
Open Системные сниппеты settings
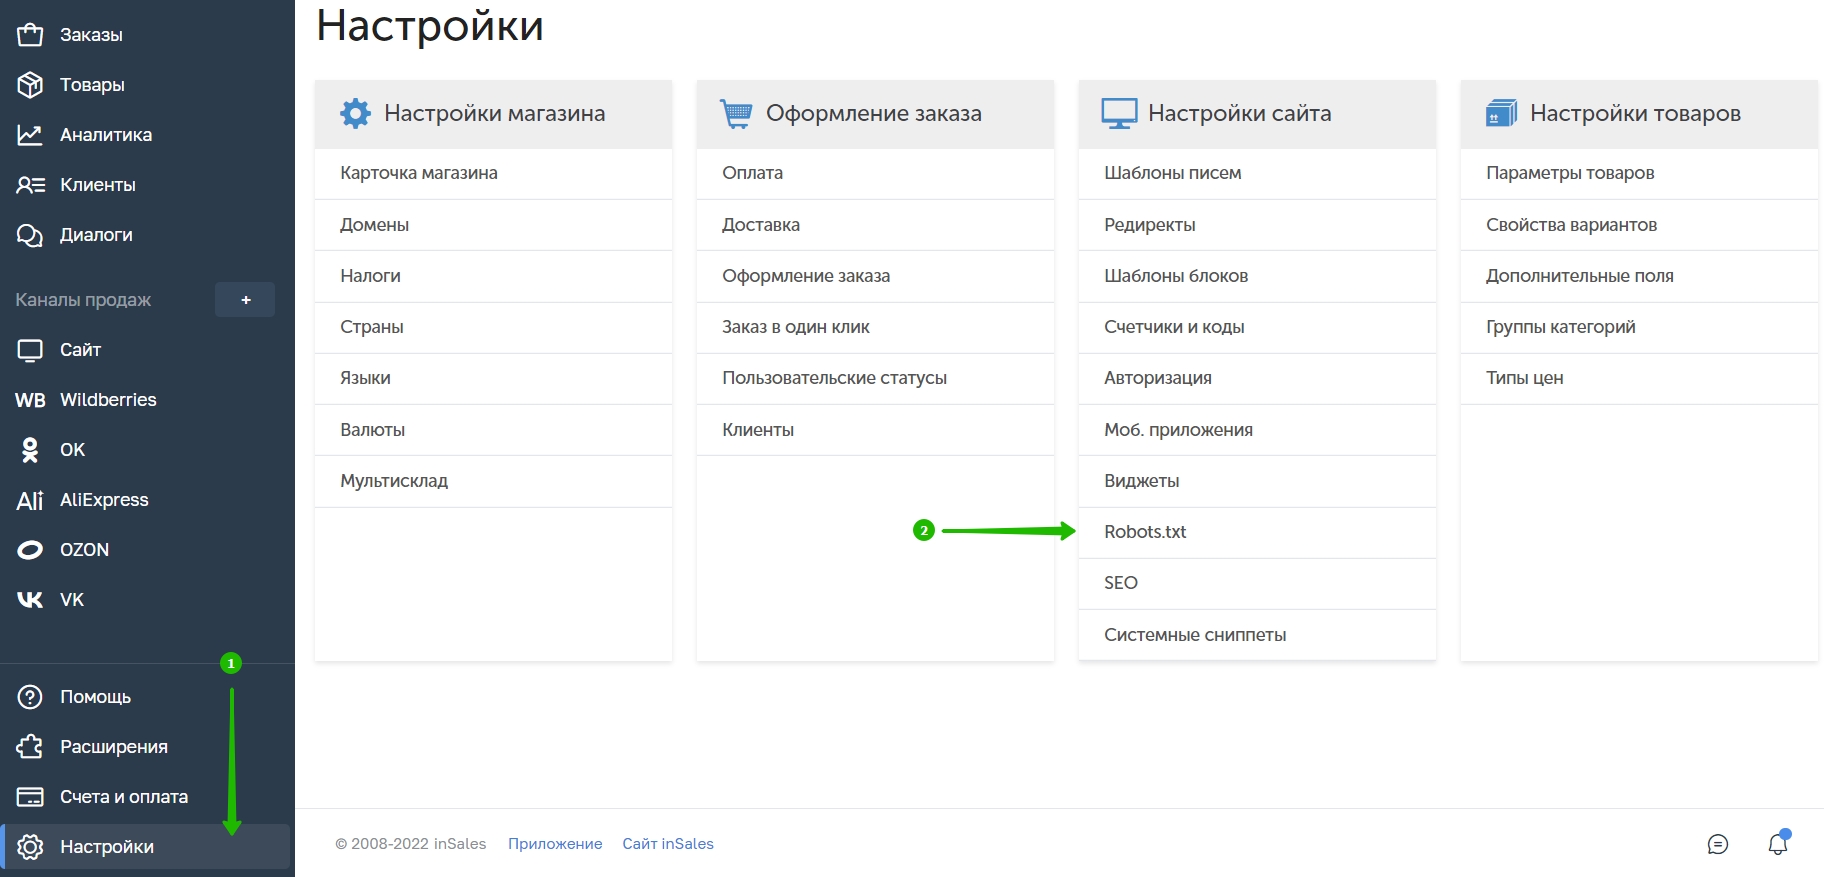[x=1257, y=635]
